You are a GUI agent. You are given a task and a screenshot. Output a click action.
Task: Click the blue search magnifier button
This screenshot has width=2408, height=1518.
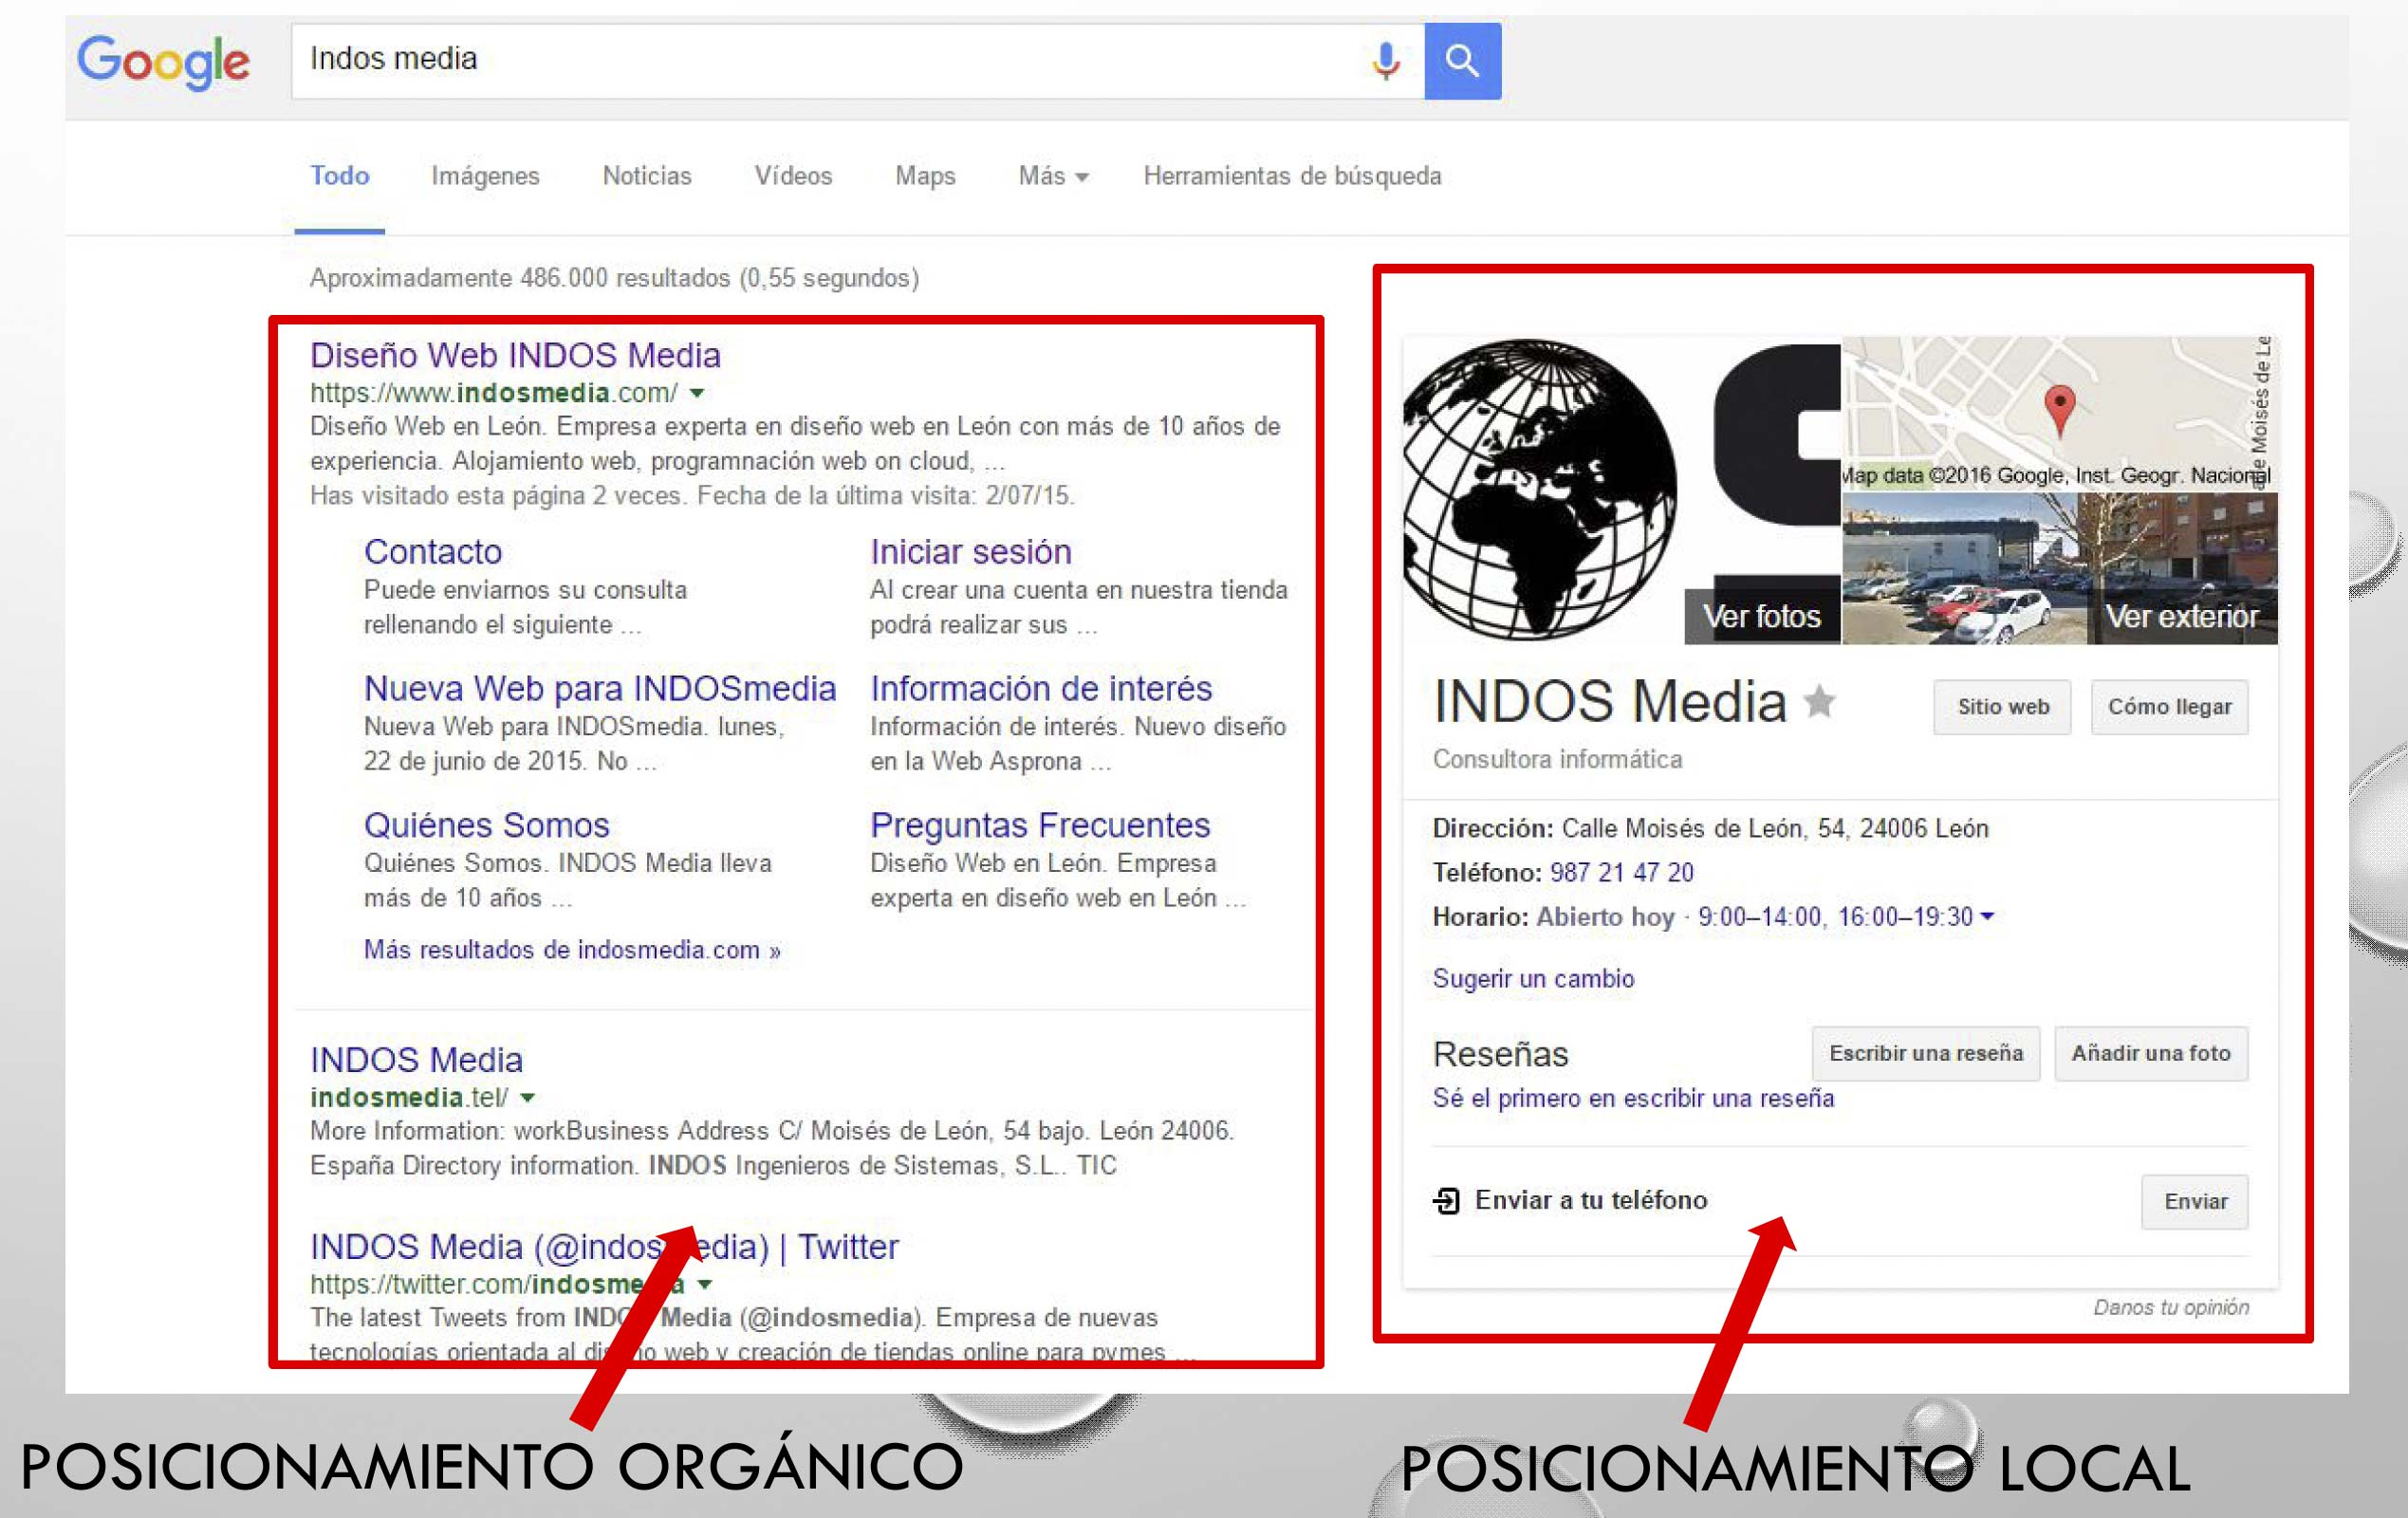point(1462,61)
